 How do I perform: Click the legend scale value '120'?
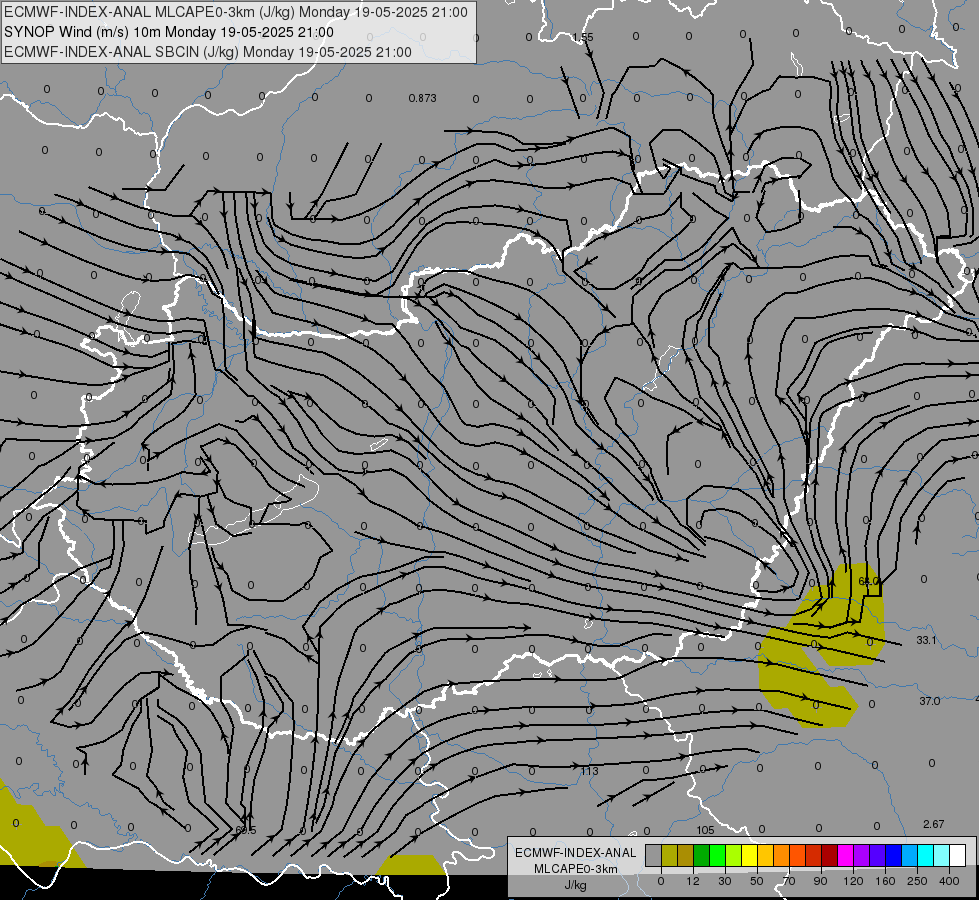[853, 881]
